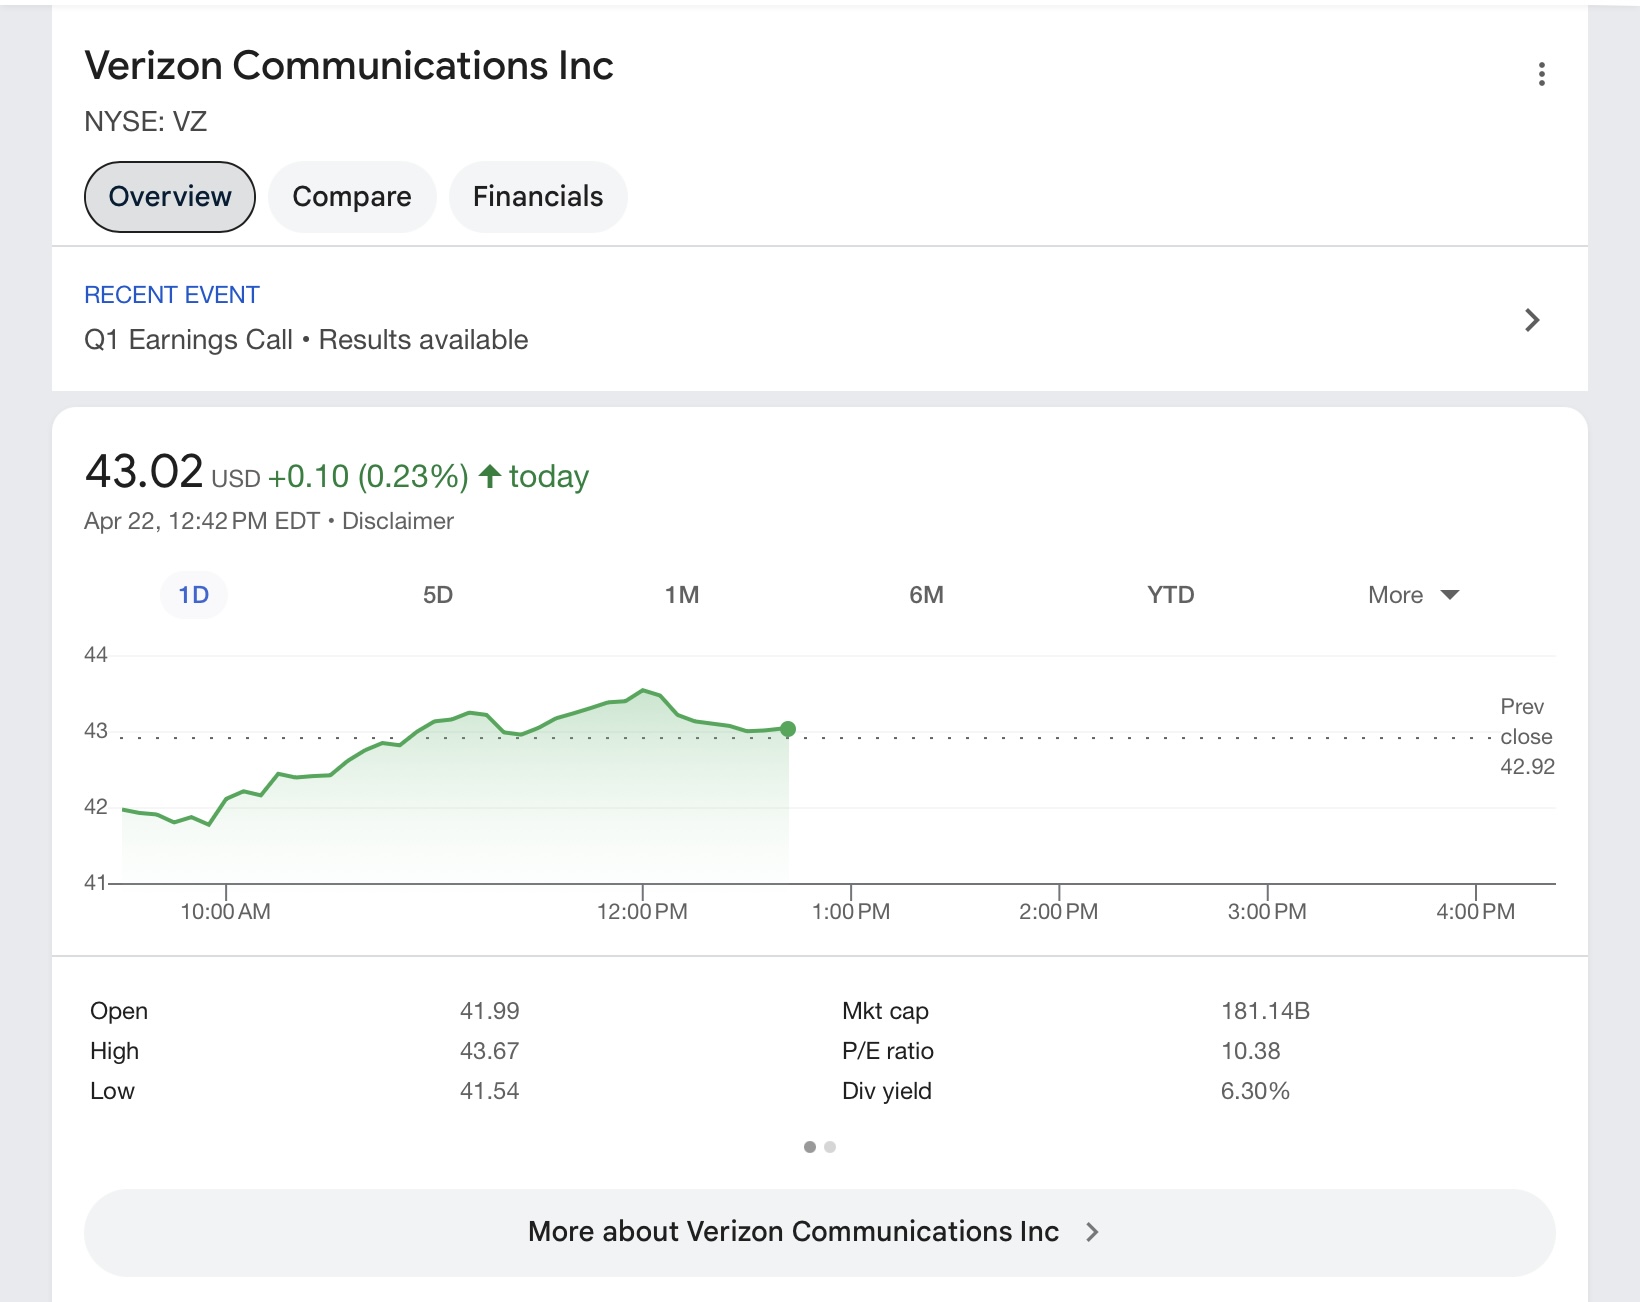Open the three-dot more options menu
This screenshot has width=1640, height=1302.
tap(1541, 74)
